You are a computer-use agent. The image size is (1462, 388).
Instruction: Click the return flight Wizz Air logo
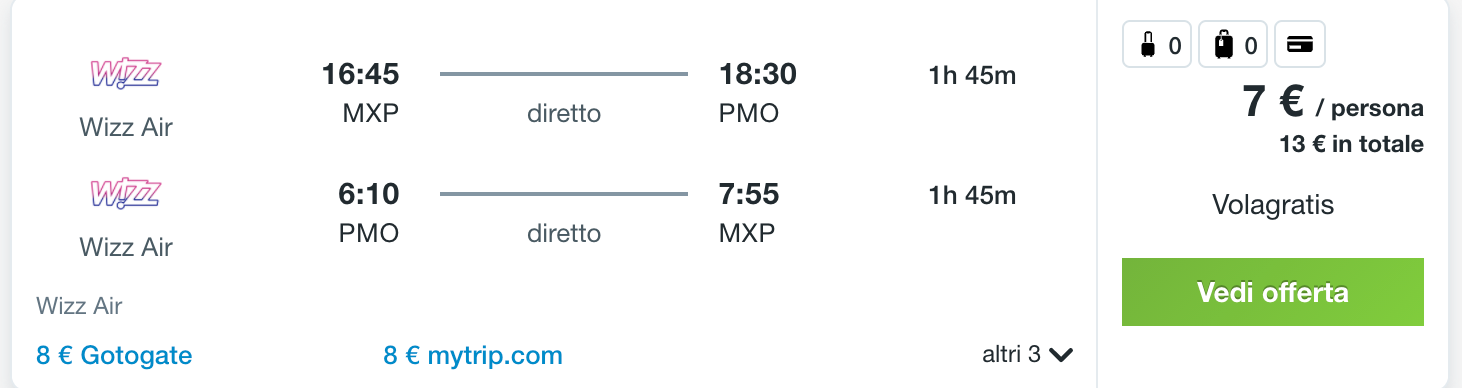click(126, 194)
